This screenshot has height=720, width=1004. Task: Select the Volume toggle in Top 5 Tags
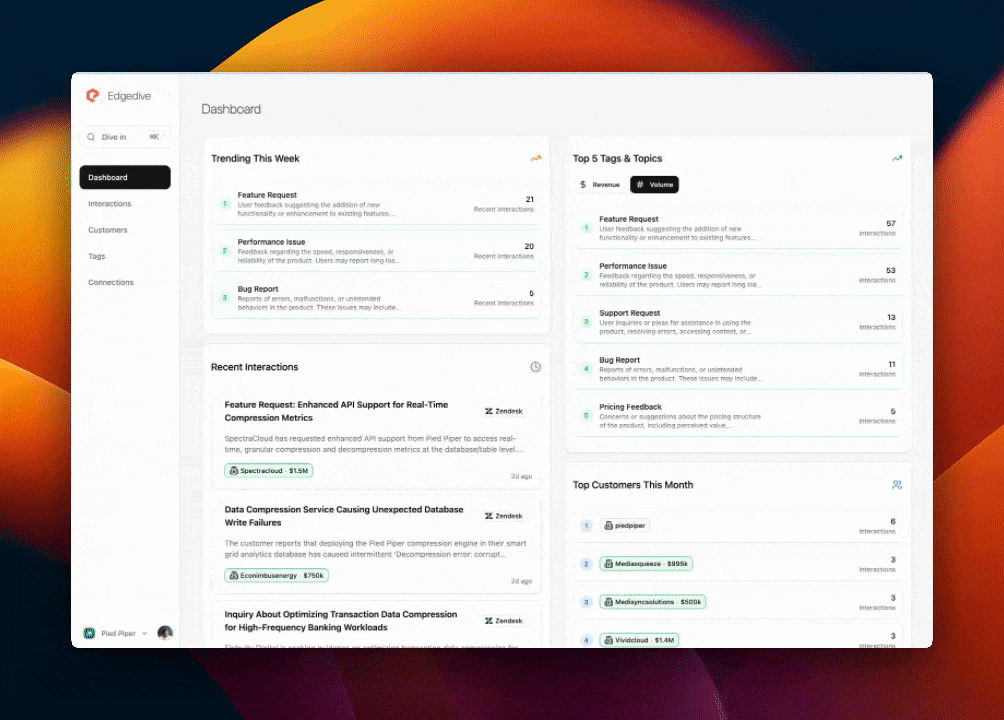click(x=655, y=185)
